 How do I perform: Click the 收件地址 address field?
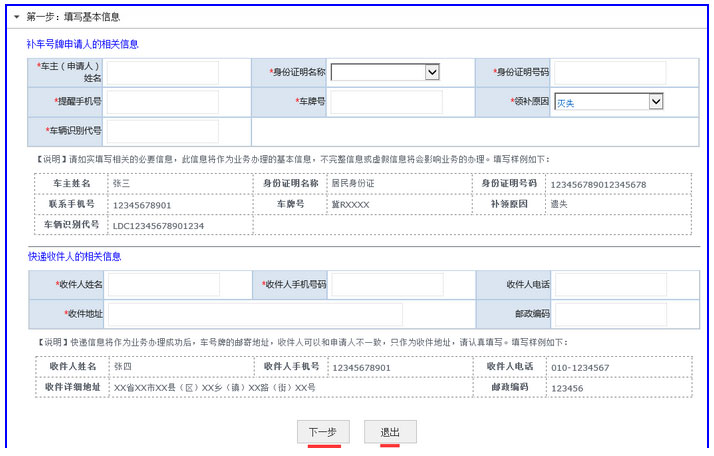pos(254,314)
